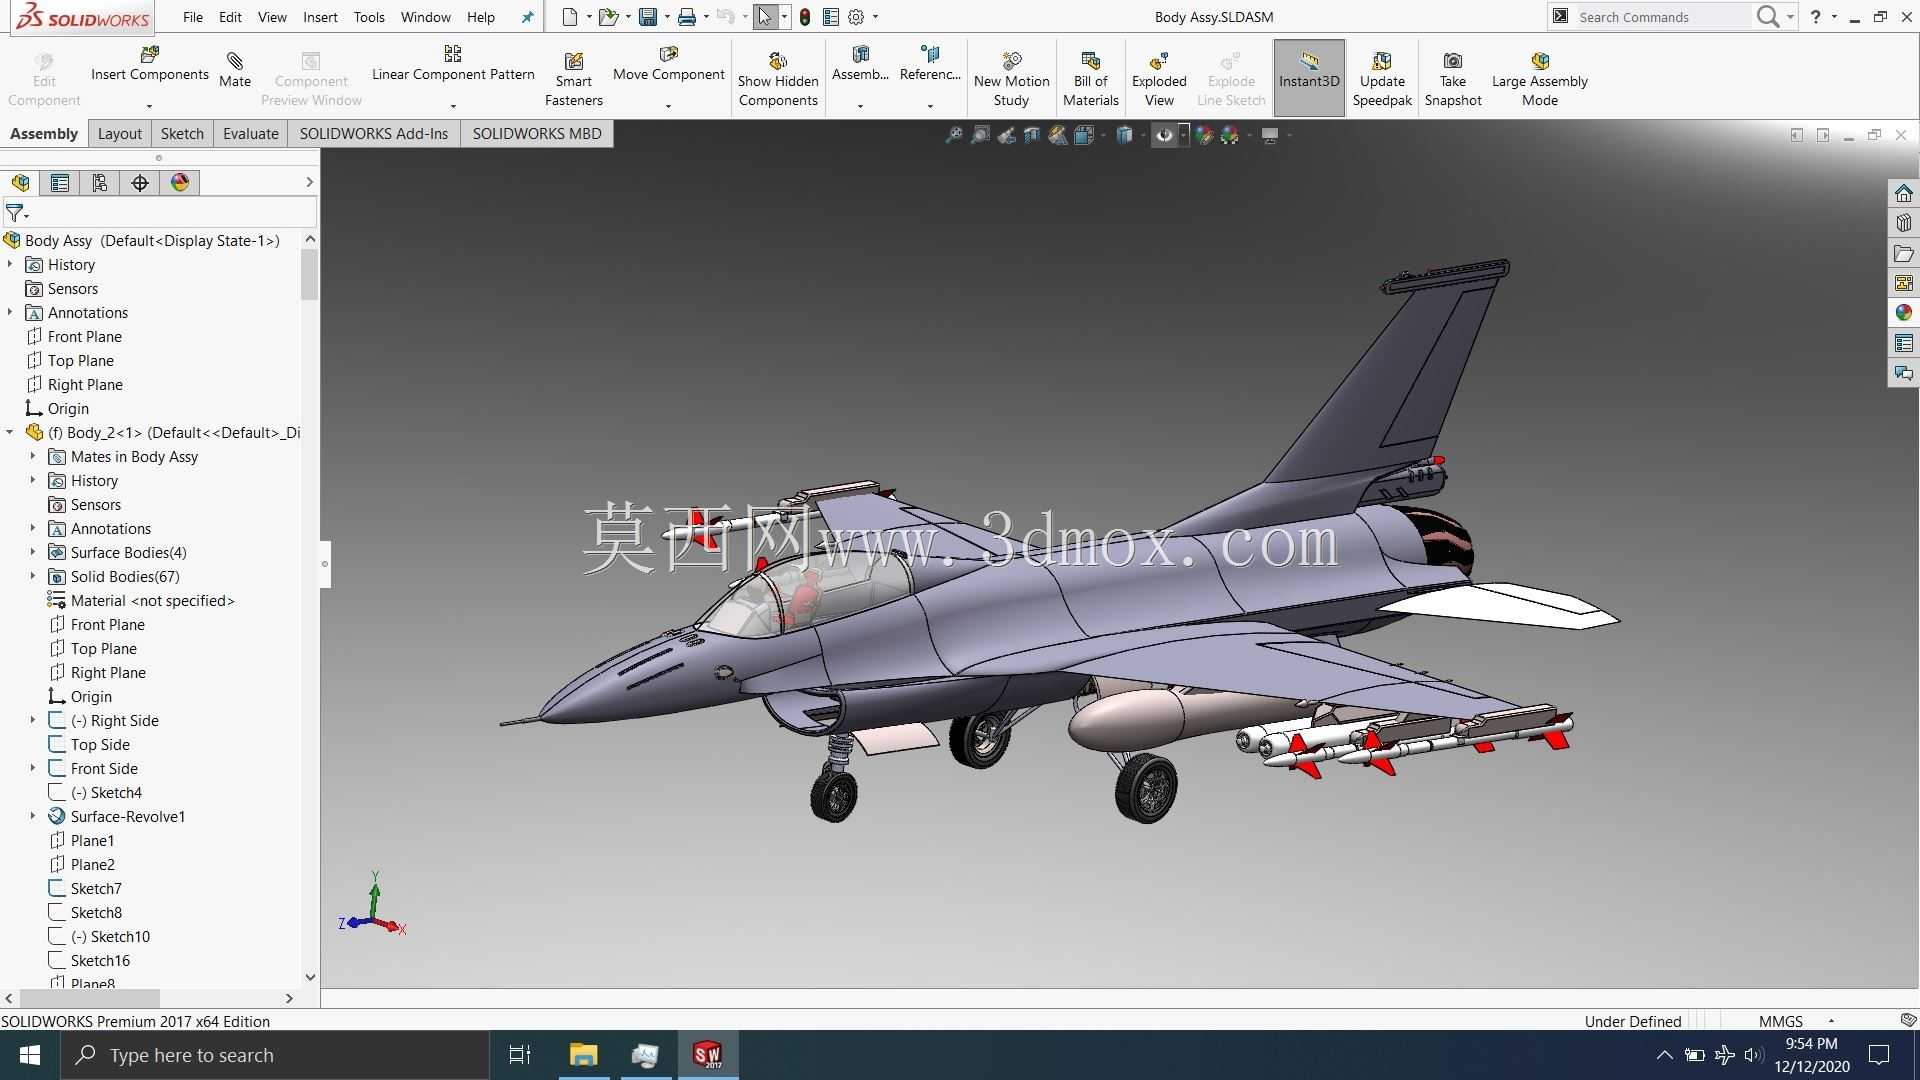Open the Options gear icon

point(856,17)
